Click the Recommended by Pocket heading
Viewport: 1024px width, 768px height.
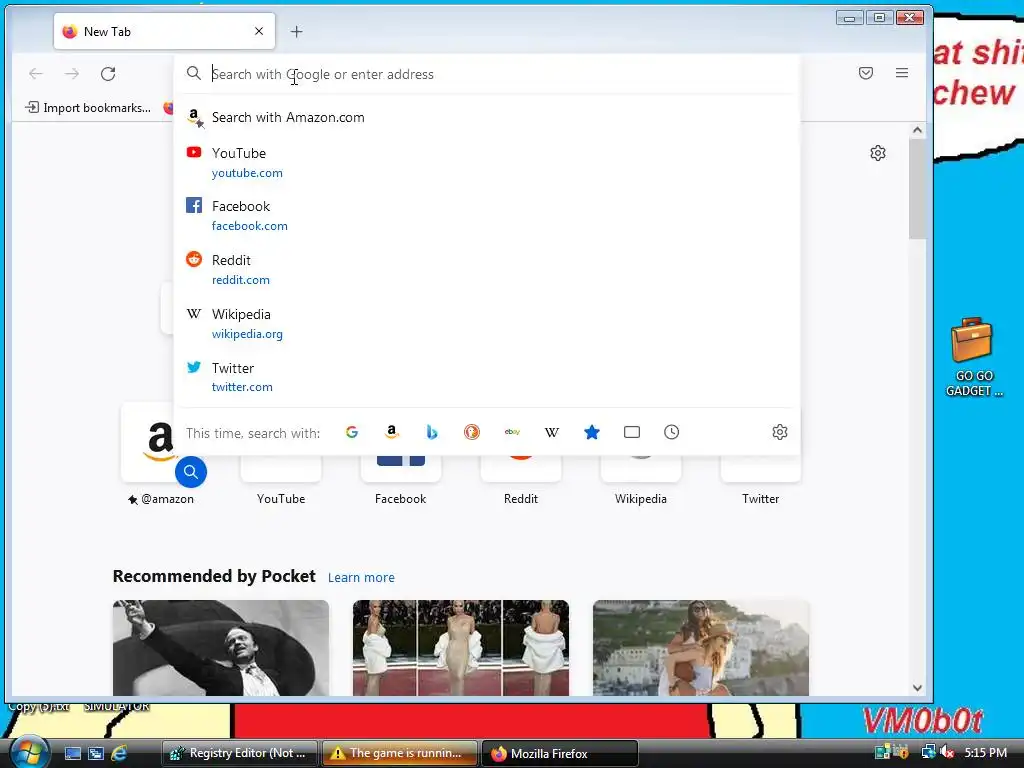pos(214,576)
